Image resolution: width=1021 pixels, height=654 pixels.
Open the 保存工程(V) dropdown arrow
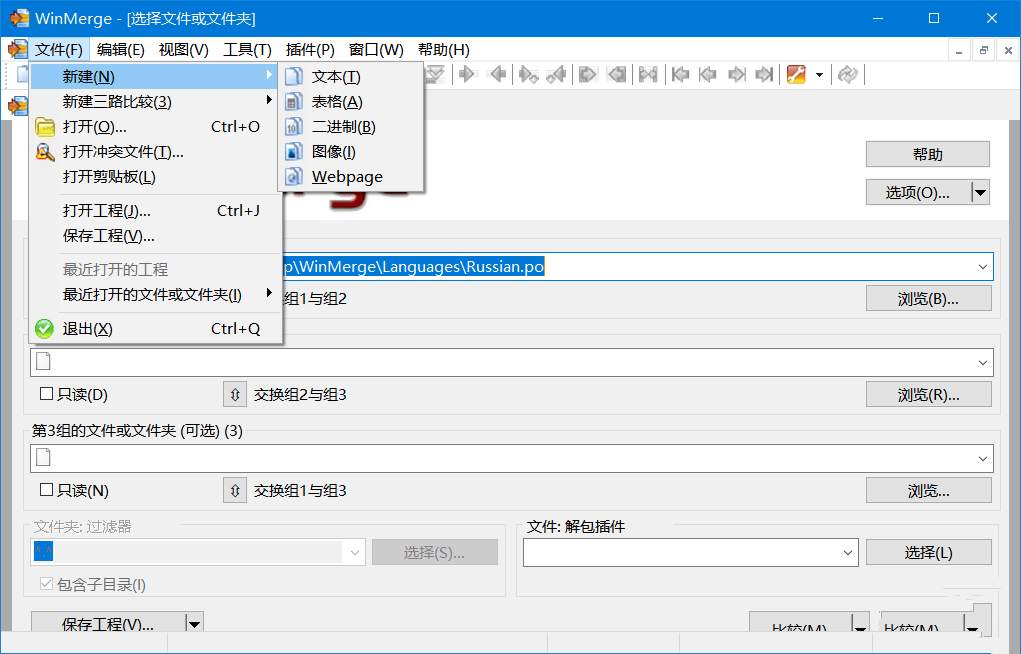point(194,622)
